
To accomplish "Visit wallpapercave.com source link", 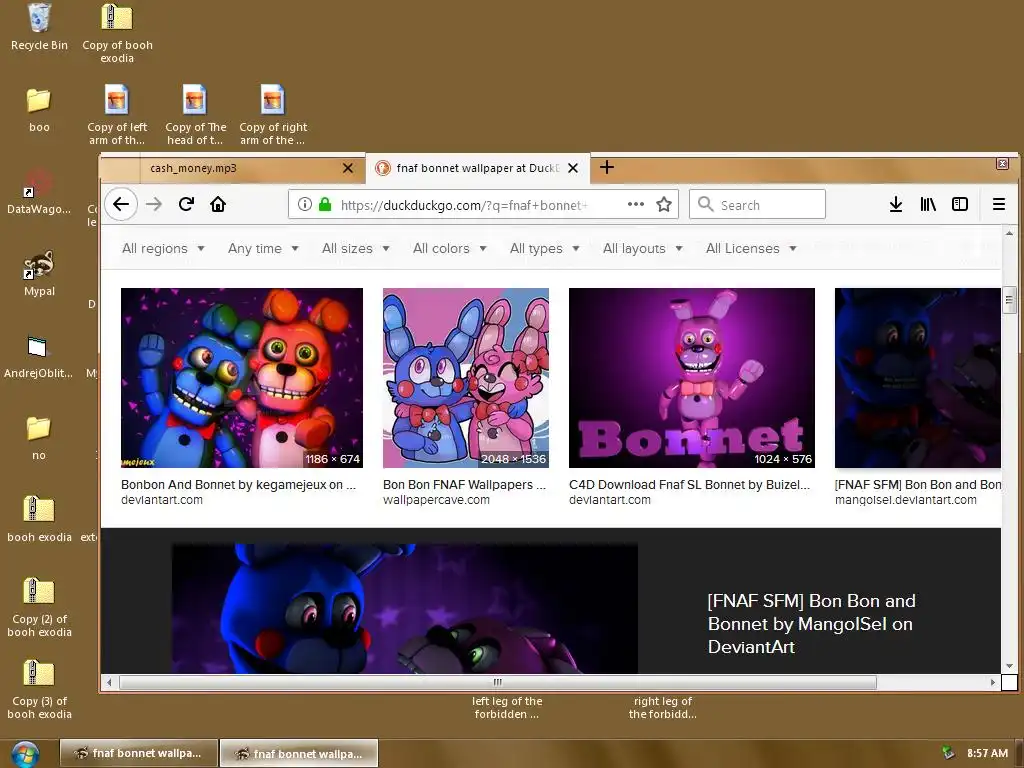I will (436, 500).
